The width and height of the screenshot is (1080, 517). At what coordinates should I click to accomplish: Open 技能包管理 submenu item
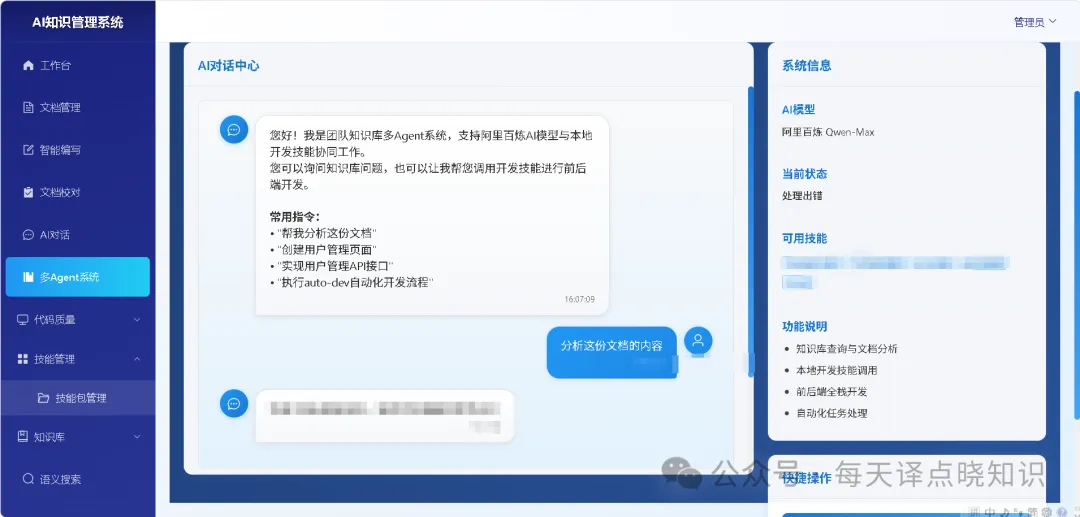click(x=78, y=398)
